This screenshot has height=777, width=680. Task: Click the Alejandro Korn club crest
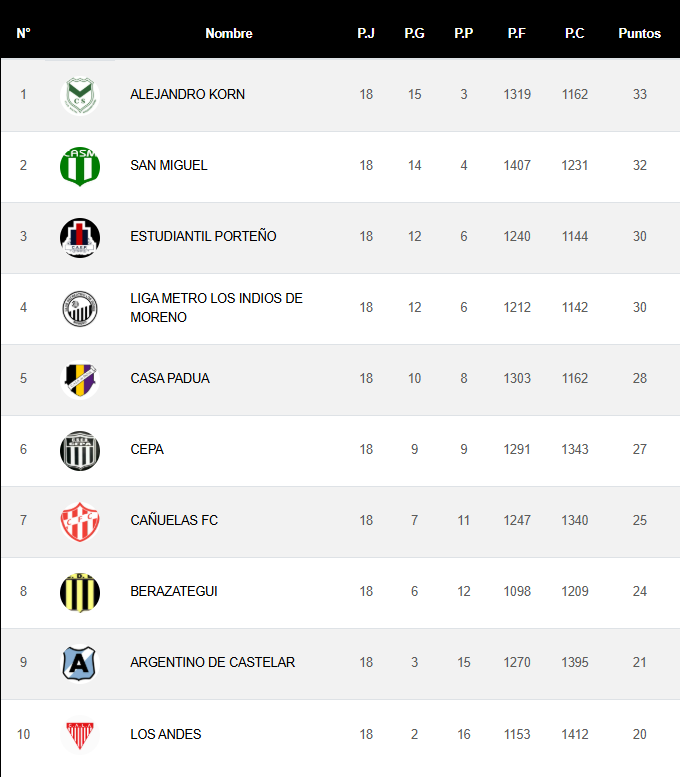pos(80,95)
